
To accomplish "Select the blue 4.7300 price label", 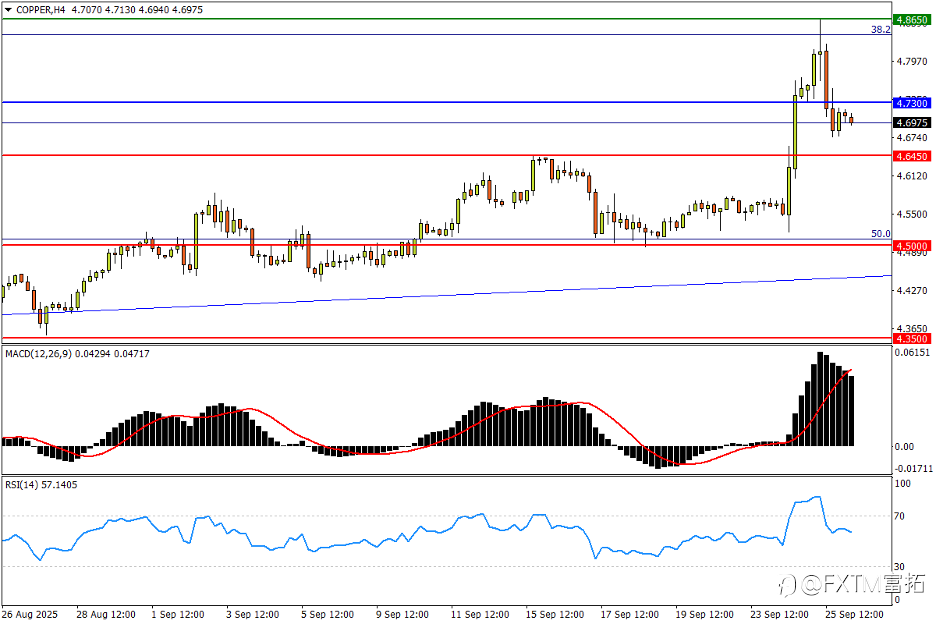I will 912,103.
